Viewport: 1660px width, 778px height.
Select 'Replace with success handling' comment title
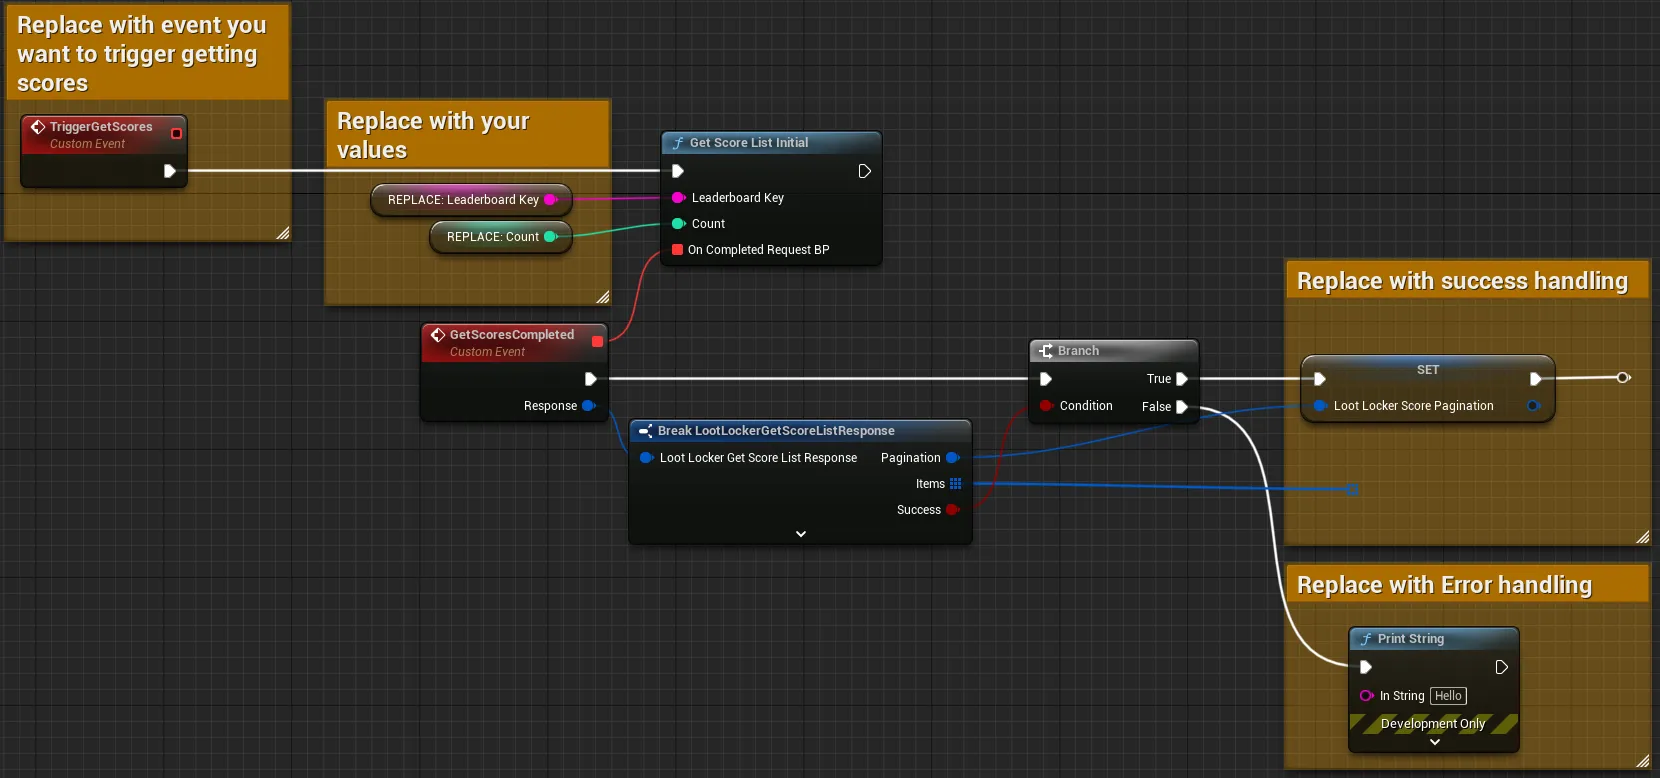point(1462,281)
